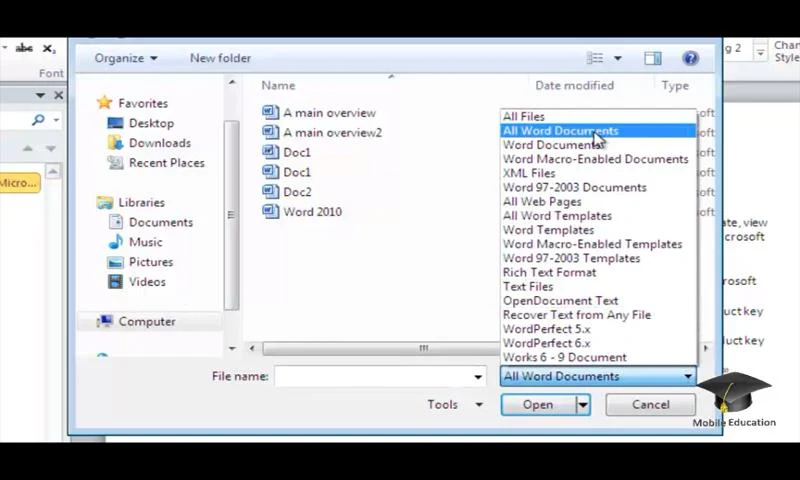Viewport: 800px width, 480px height.
Task: Open dialog help question mark icon
Action: [690, 58]
